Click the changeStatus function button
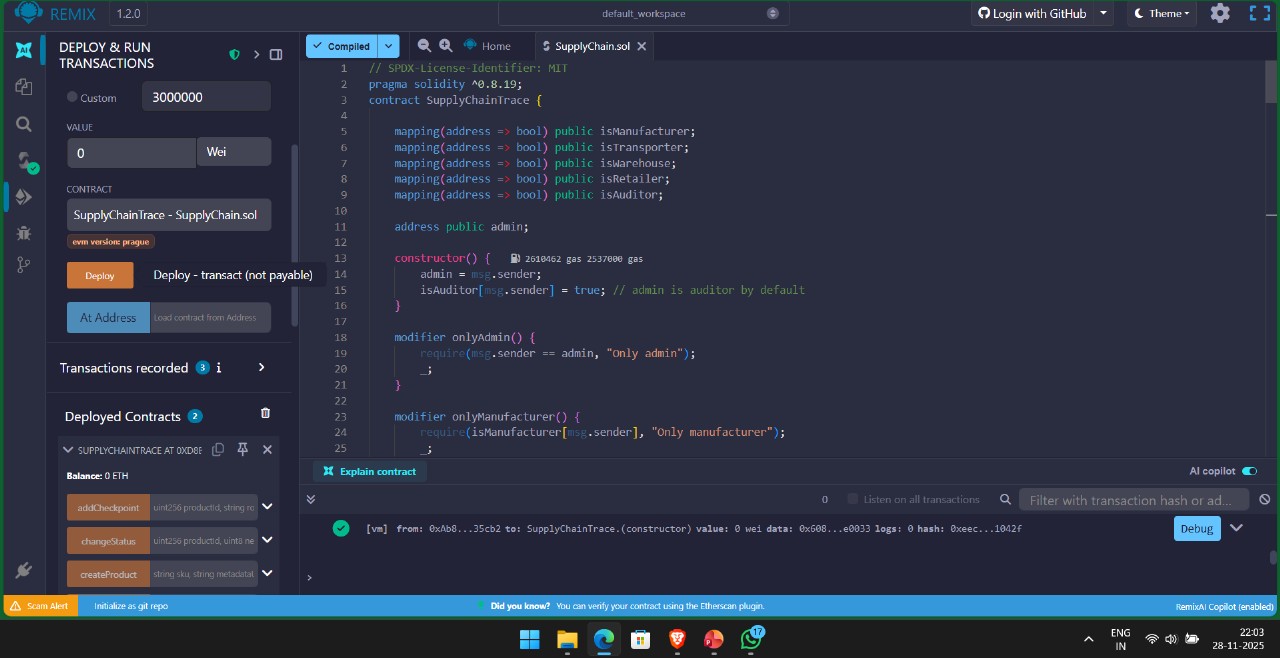Viewport: 1280px width, 658px height. [x=108, y=541]
